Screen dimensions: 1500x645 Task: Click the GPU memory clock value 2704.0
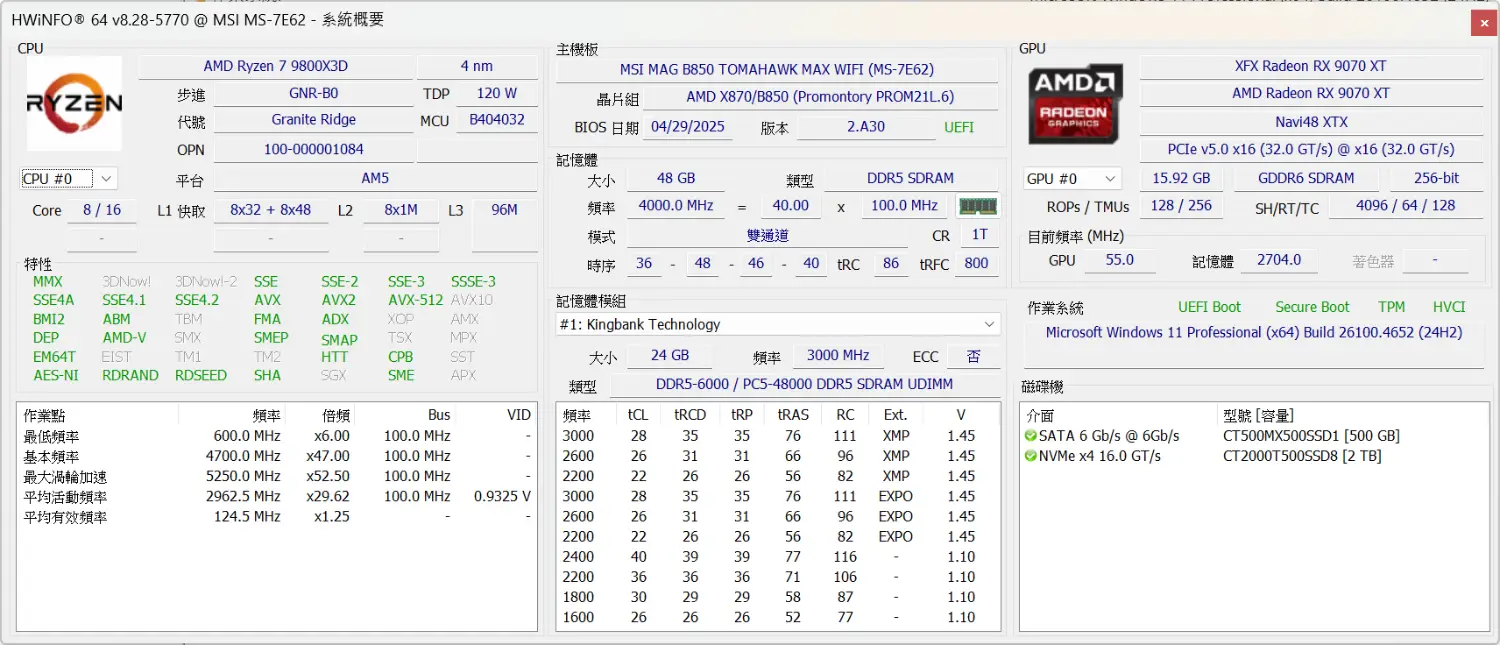(x=1279, y=260)
